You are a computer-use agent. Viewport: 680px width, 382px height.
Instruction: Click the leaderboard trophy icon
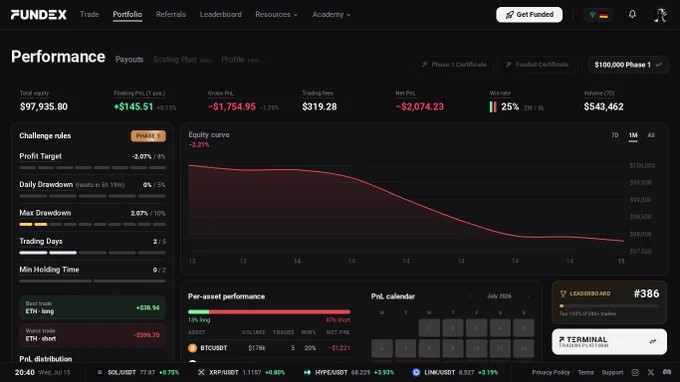(x=563, y=294)
